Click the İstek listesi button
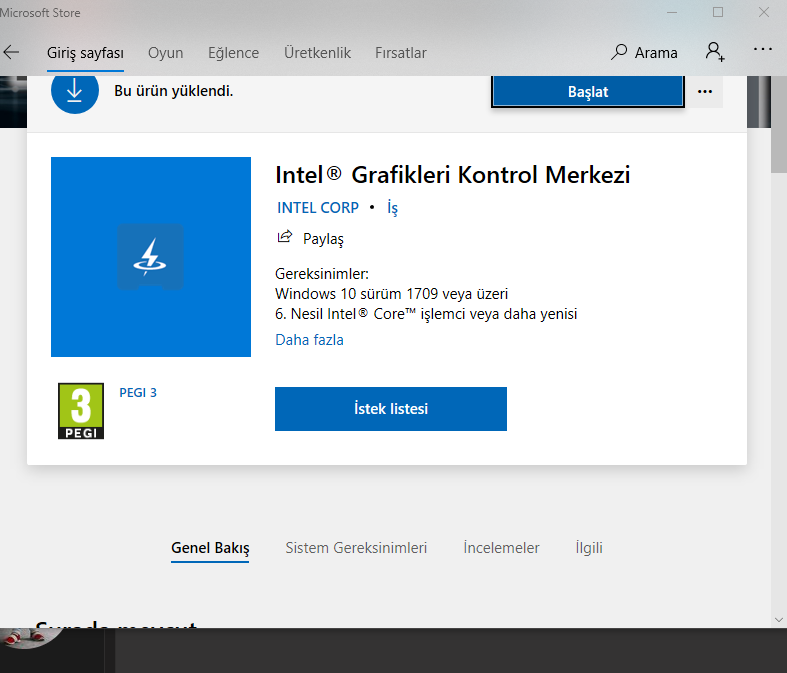 (390, 409)
